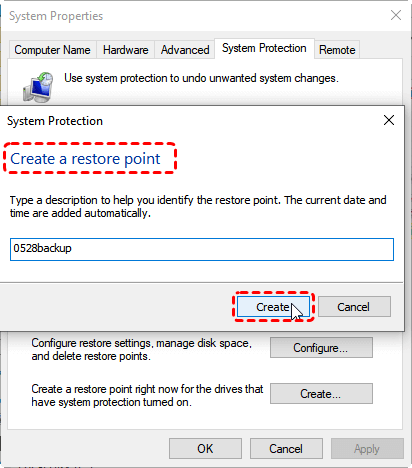Focus the restore point description field
412x468 pixels.
click(x=202, y=249)
